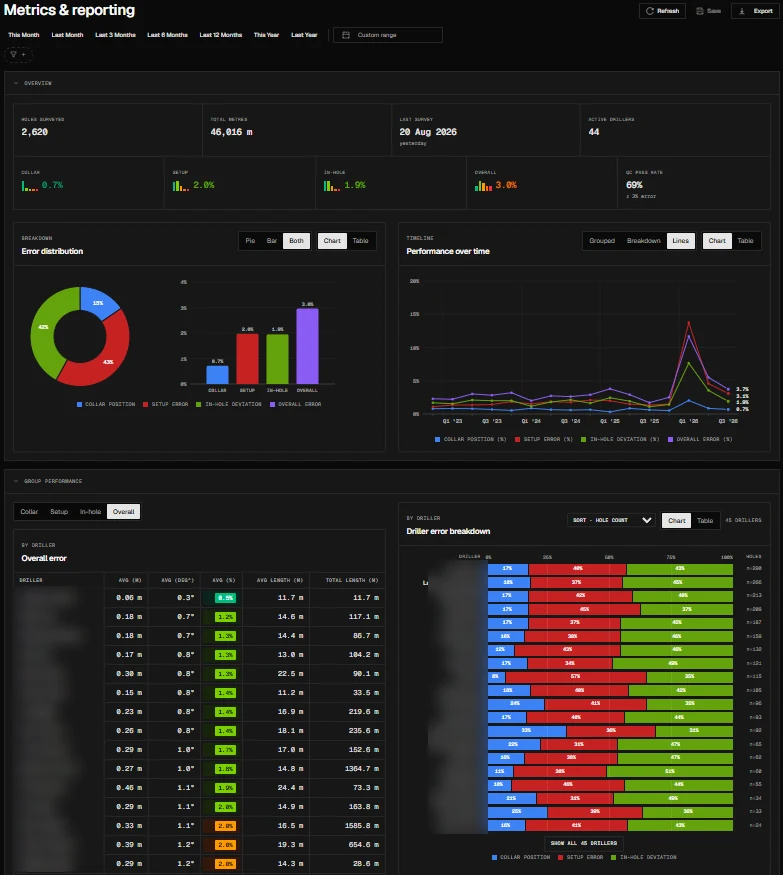Export the report using Export button
This screenshot has width=783, height=875.
coord(756,11)
